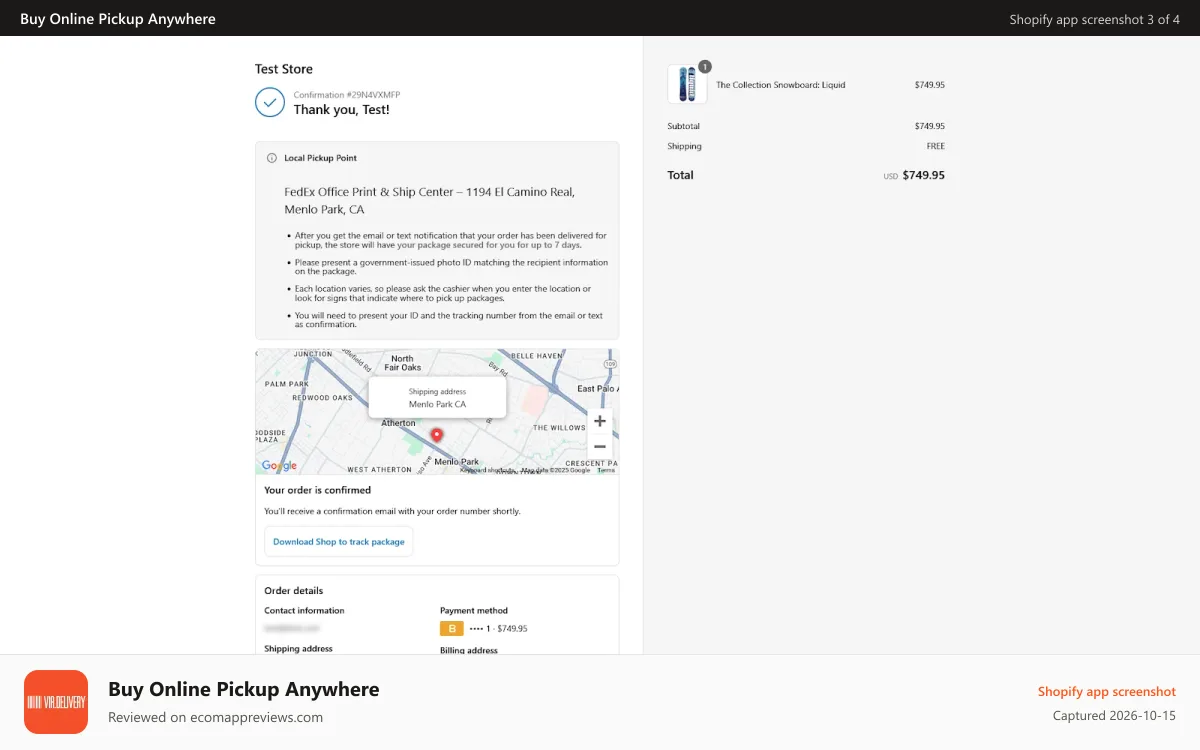Open the map Terms link
The image size is (1200, 750).
click(x=606, y=470)
